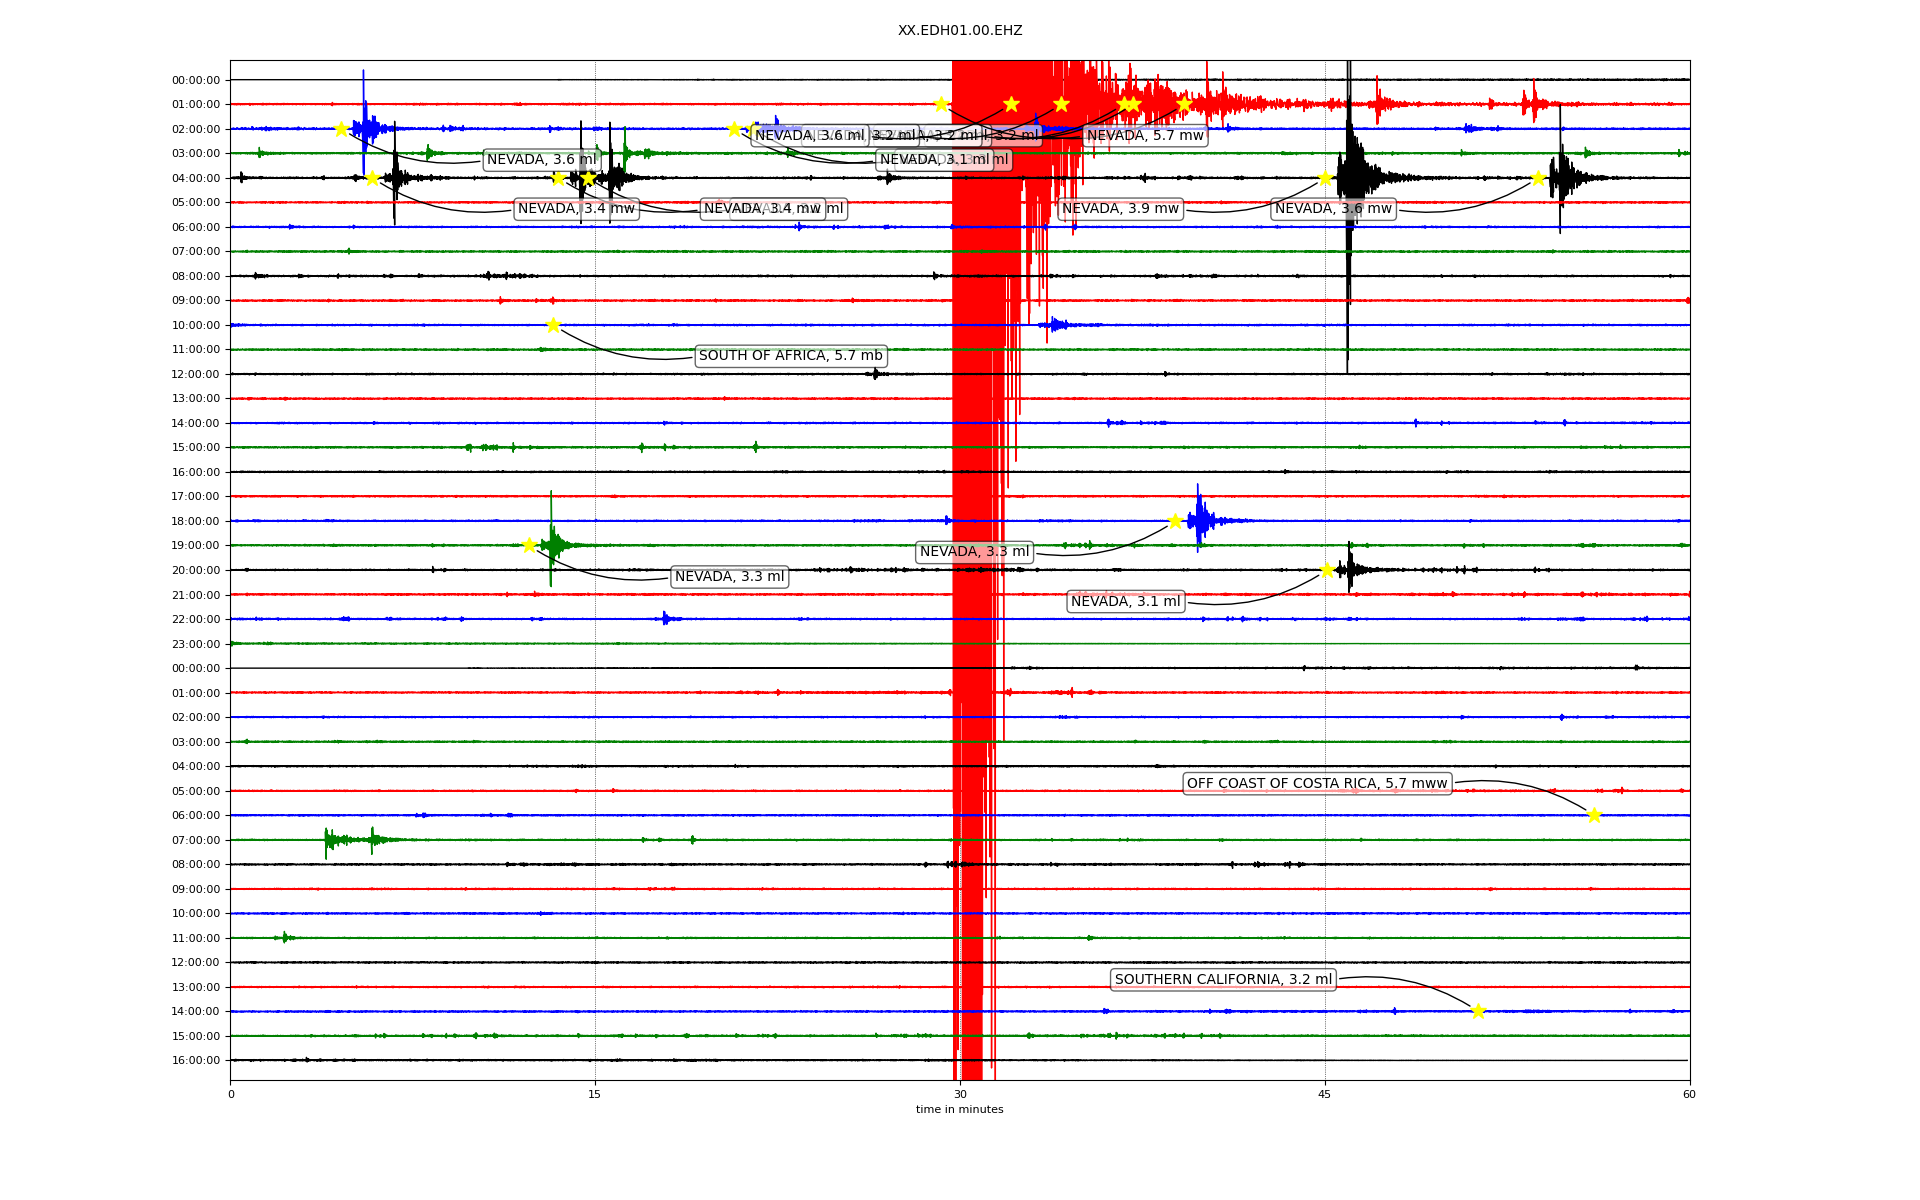
Task: Click the star marking the South of Africa event
Action: [553, 325]
